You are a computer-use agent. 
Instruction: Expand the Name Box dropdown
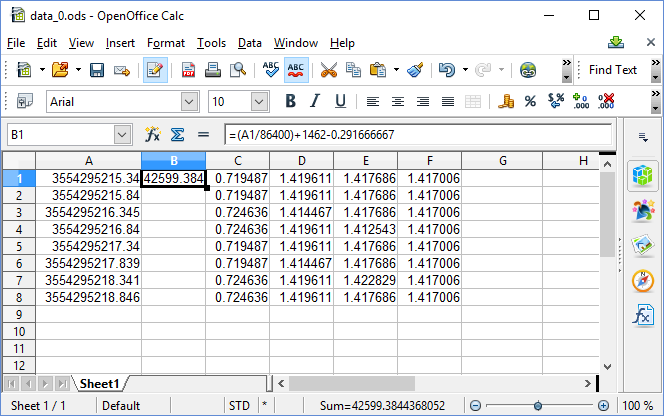(x=122, y=134)
